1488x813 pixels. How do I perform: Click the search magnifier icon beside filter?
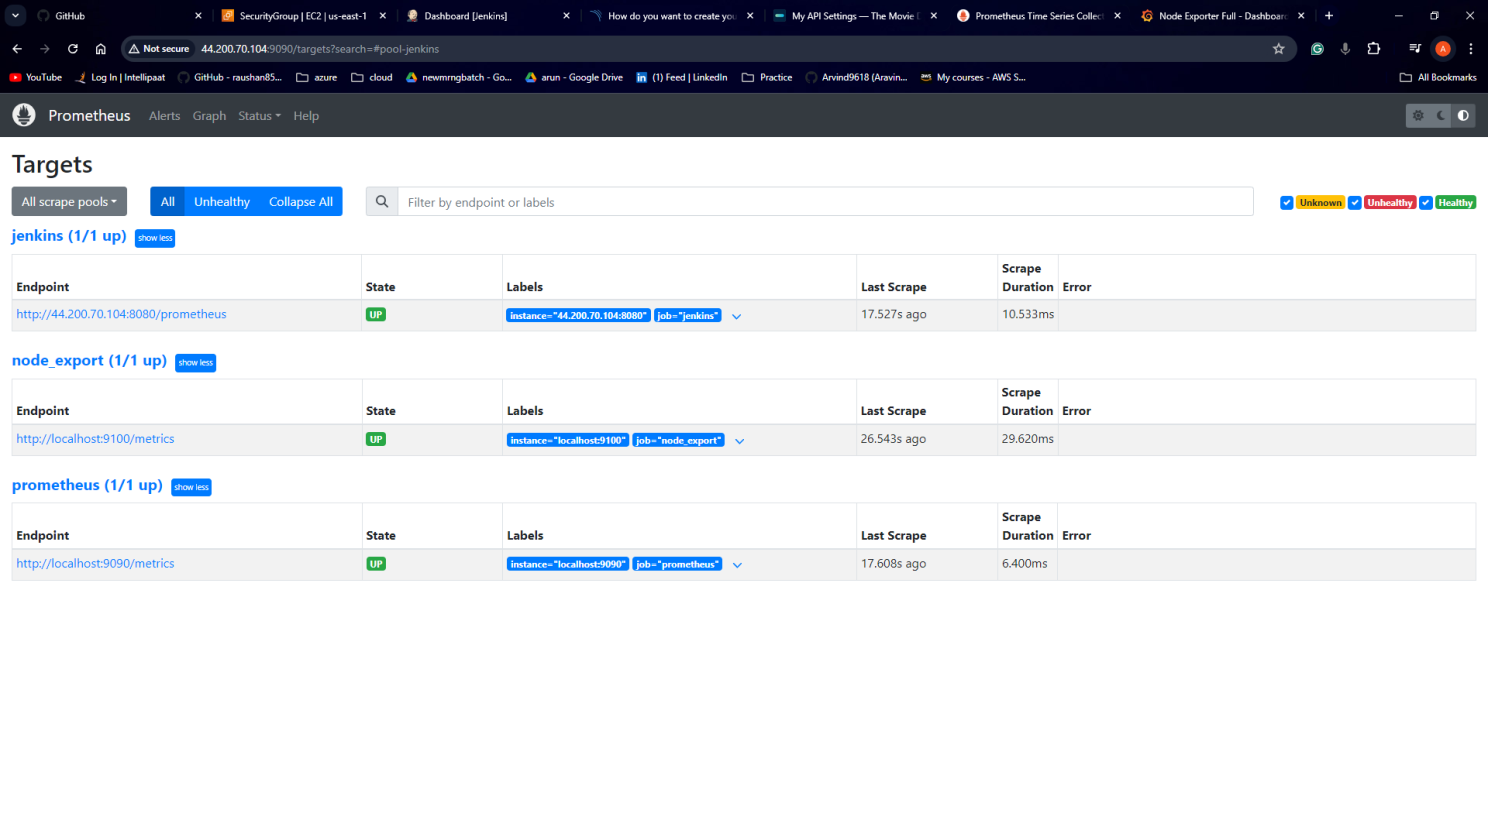(x=382, y=202)
